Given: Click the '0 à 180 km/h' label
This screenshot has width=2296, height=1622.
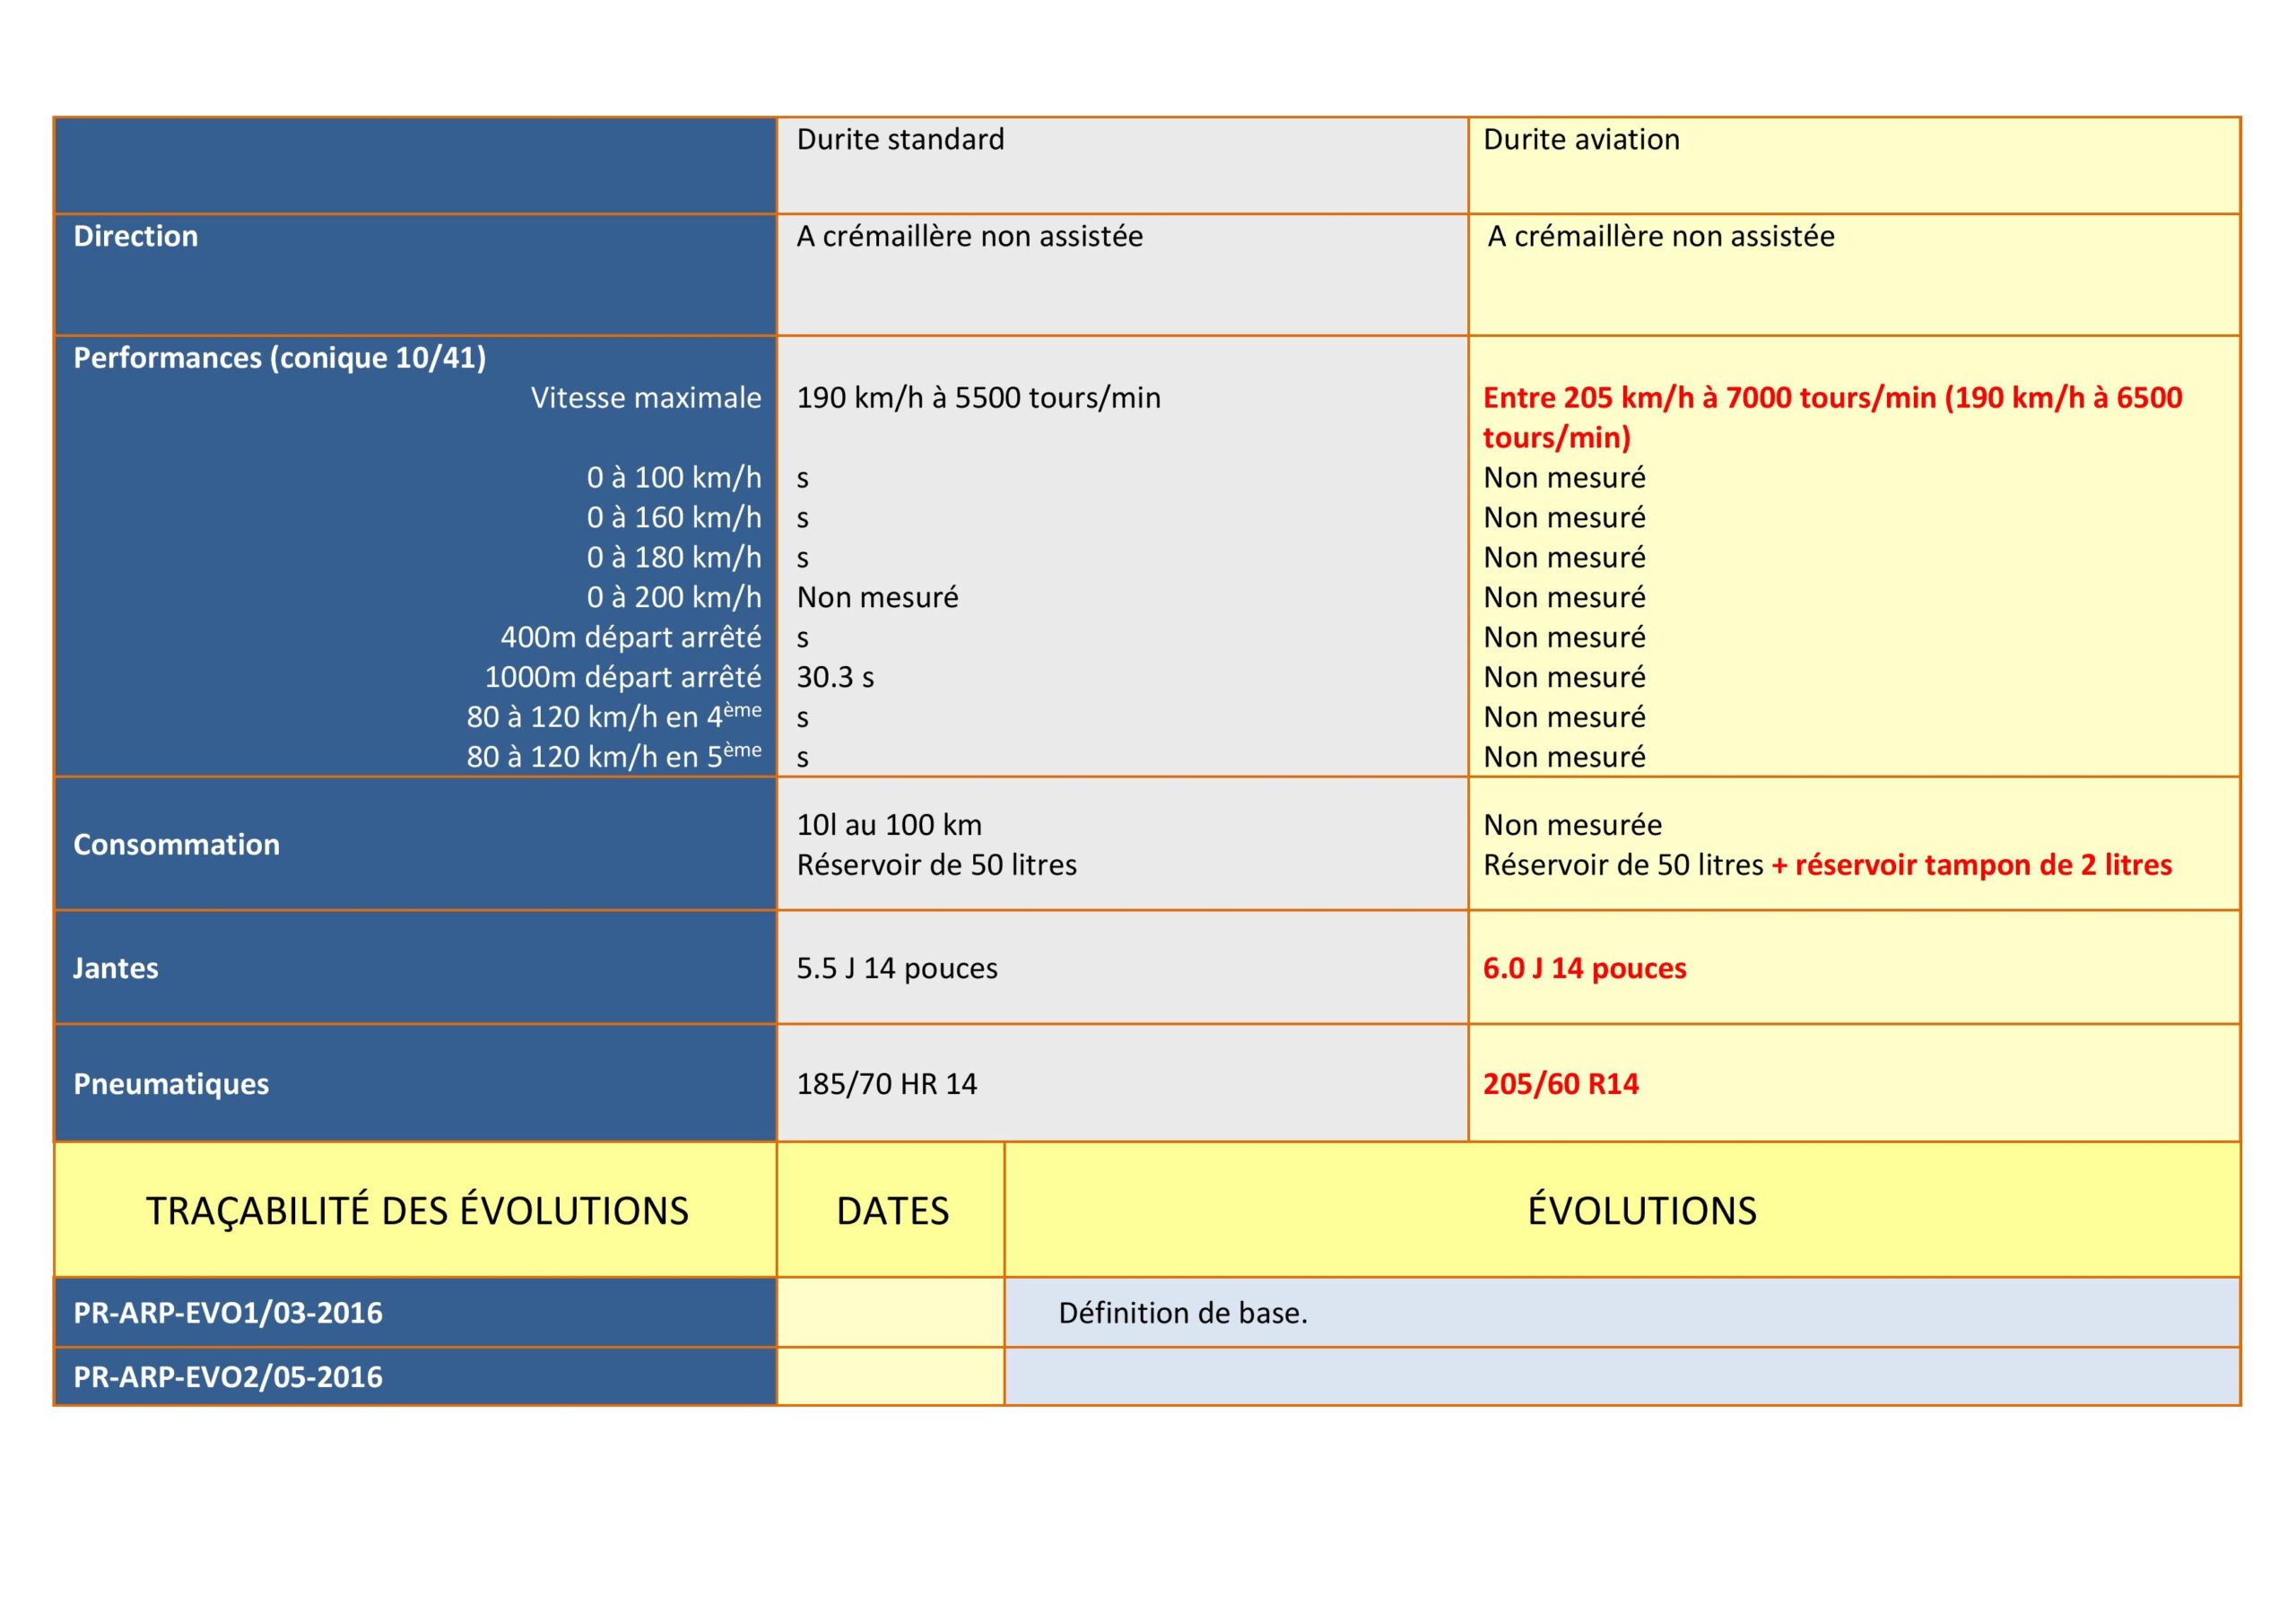Looking at the screenshot, I should coord(674,558).
